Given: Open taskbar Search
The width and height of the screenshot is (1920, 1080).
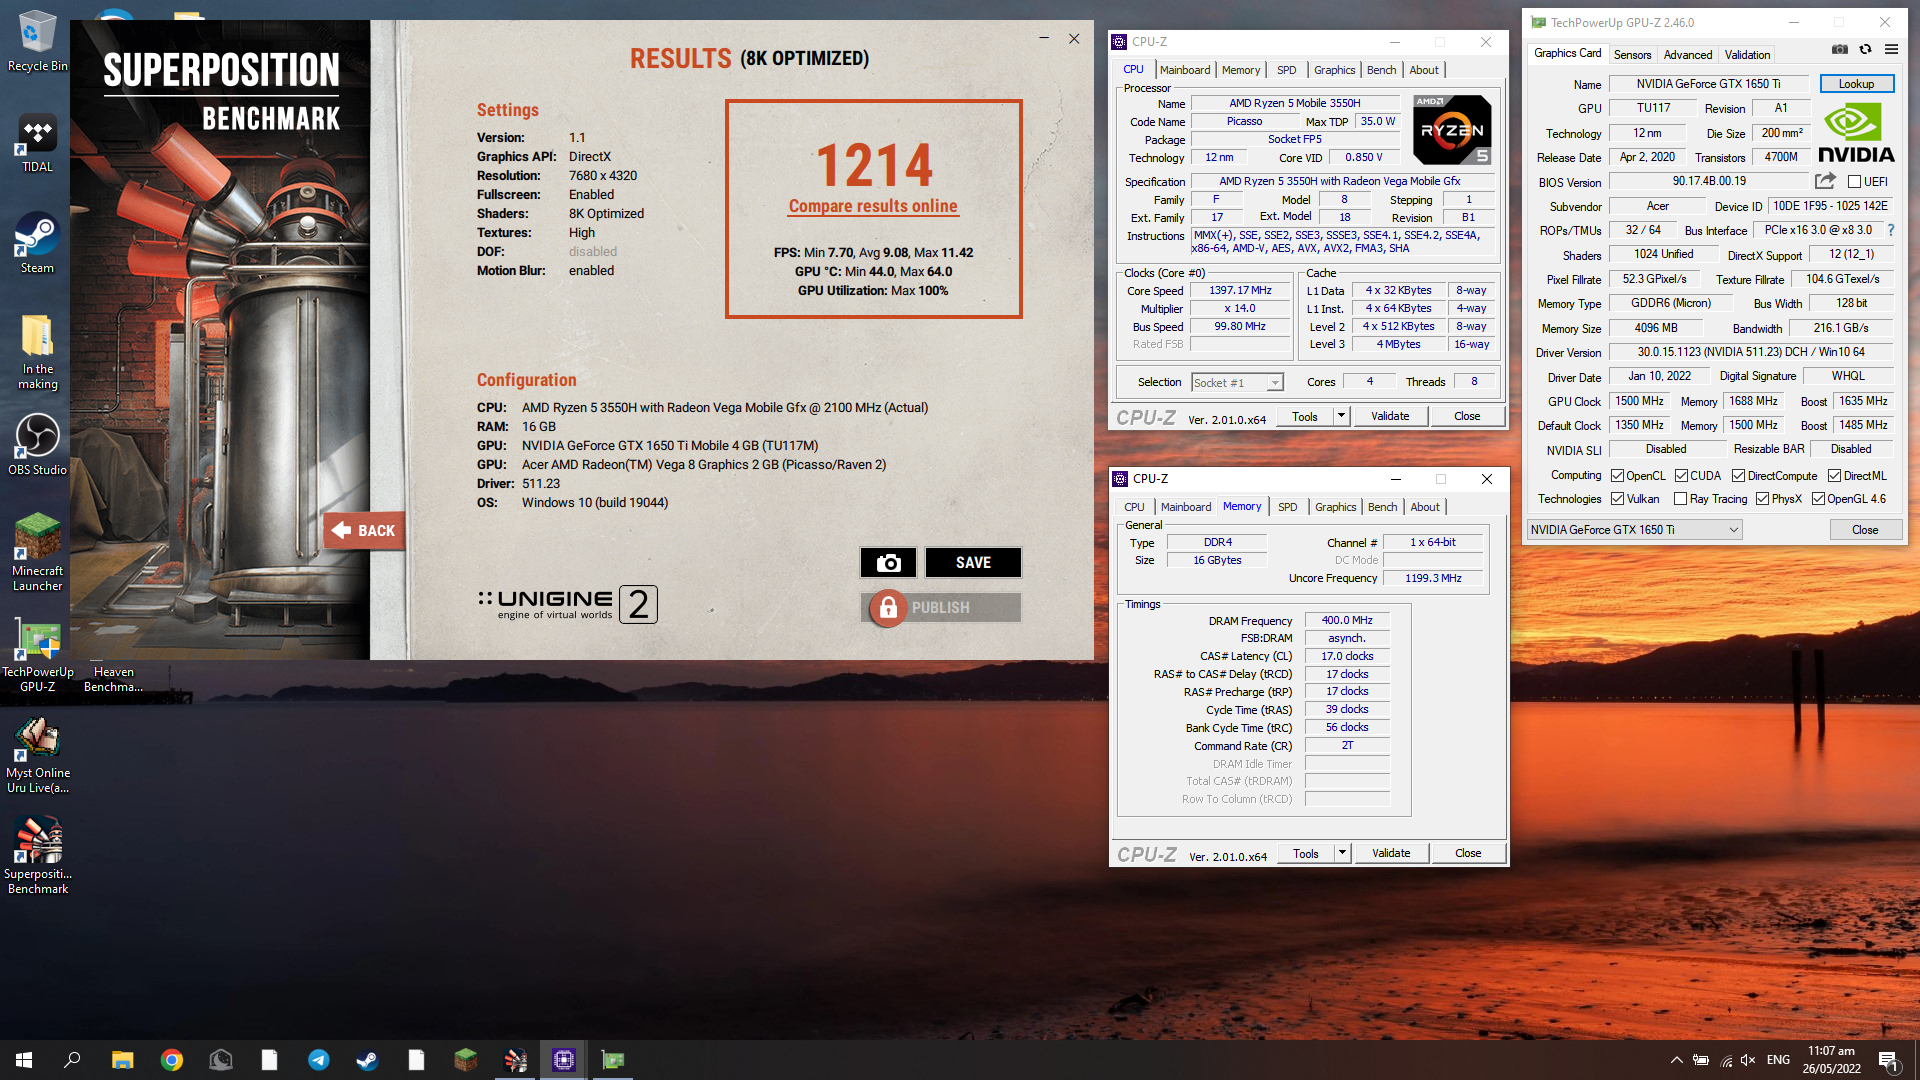Looking at the screenshot, I should click(x=72, y=1060).
